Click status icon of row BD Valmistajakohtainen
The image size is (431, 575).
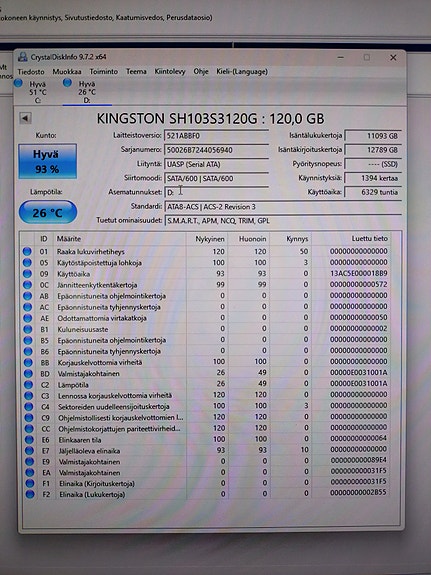[x=28, y=373]
